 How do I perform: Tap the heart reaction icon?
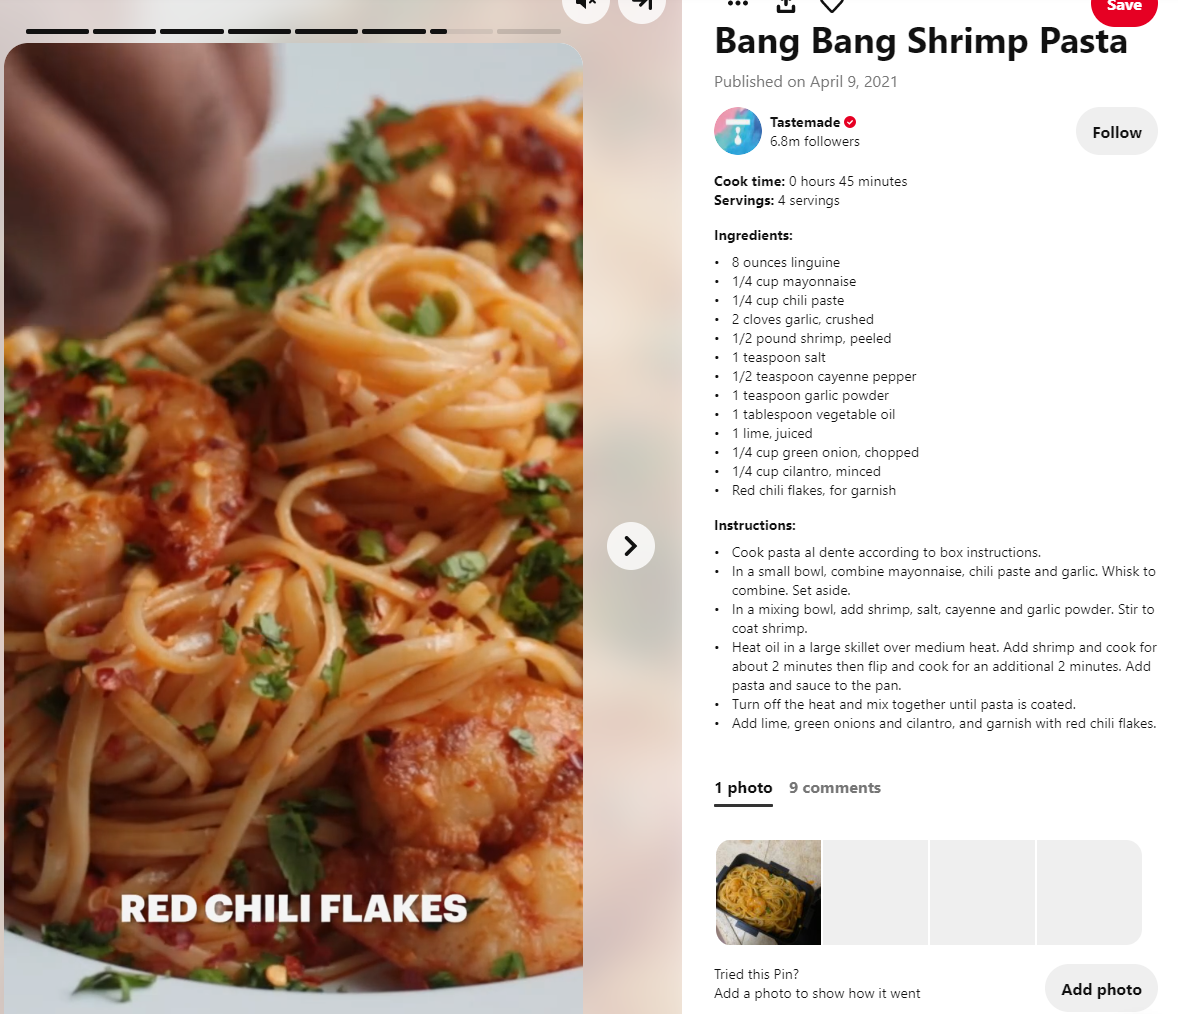coord(832,6)
